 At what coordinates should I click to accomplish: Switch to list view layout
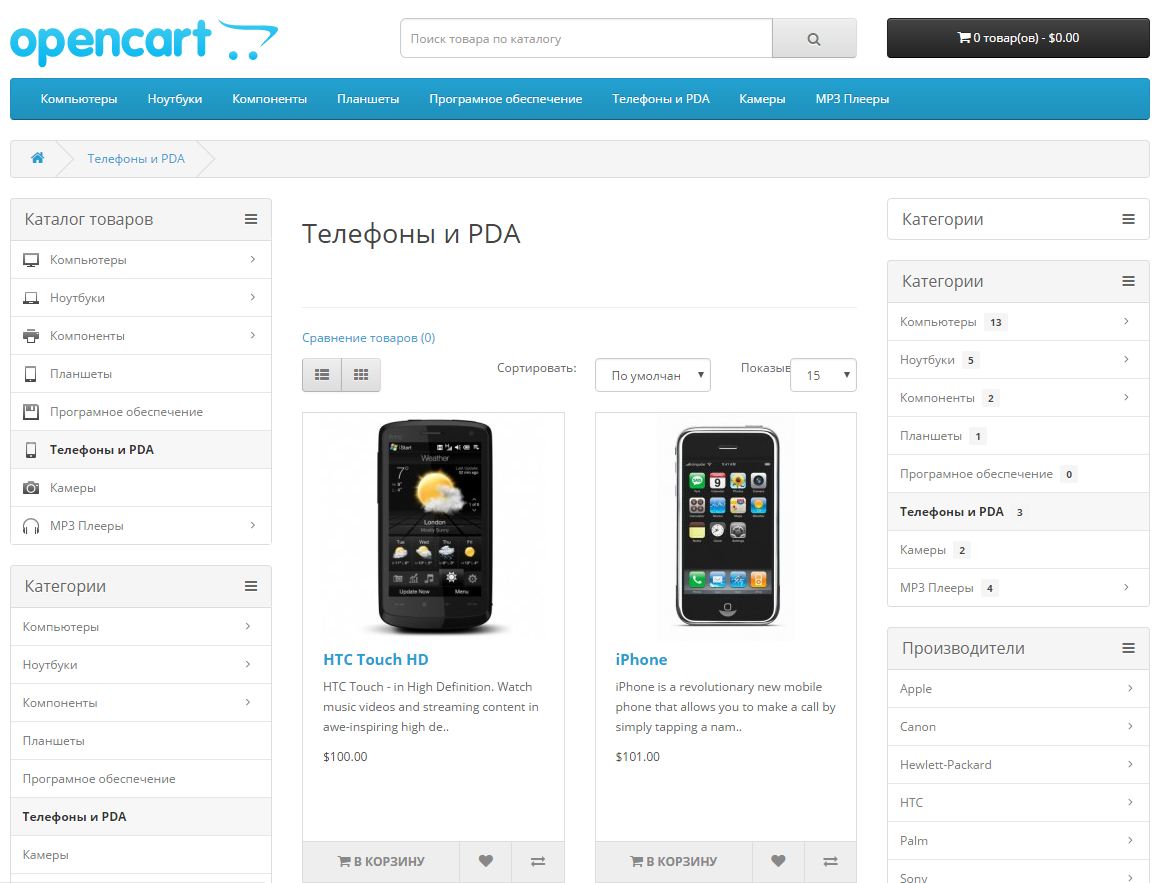322,375
